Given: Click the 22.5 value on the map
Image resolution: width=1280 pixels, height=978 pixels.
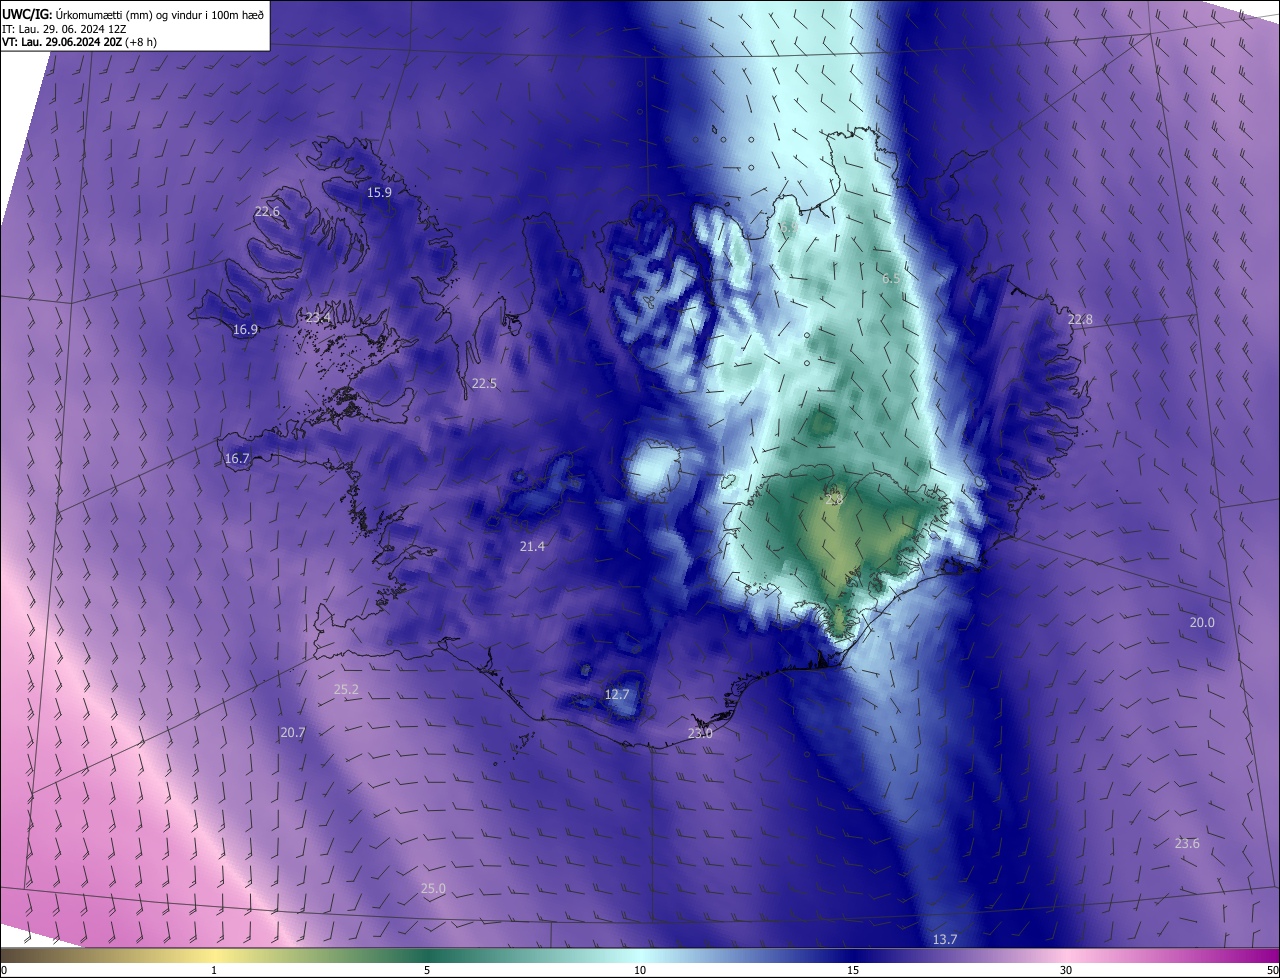Looking at the screenshot, I should tap(484, 384).
